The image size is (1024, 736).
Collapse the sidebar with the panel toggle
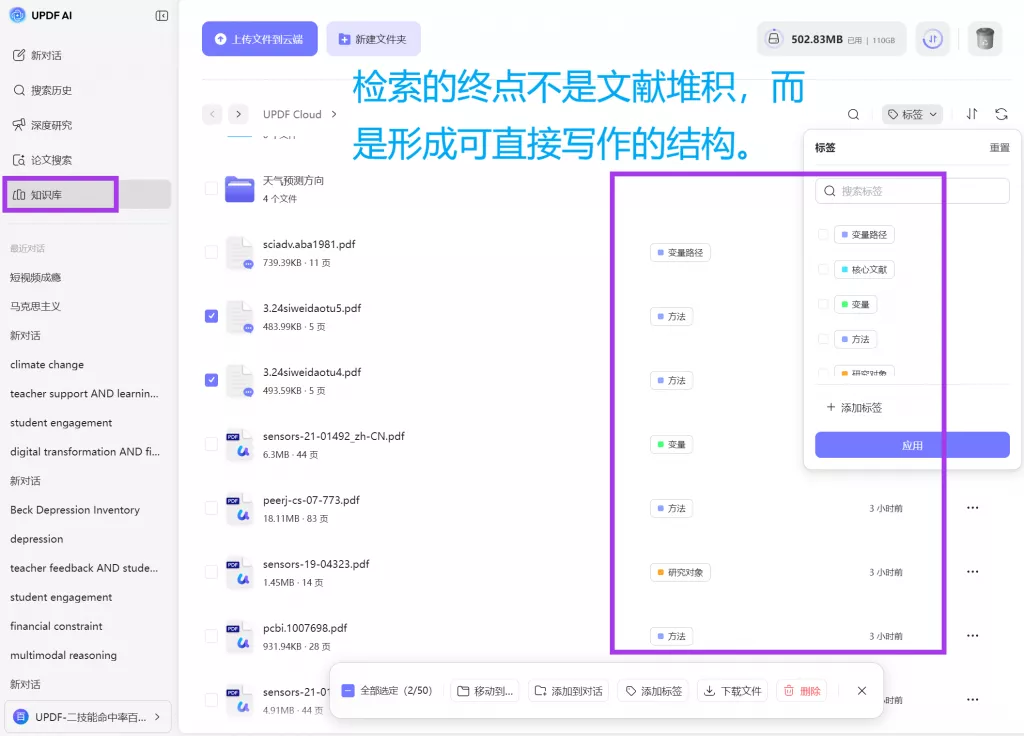click(x=161, y=15)
